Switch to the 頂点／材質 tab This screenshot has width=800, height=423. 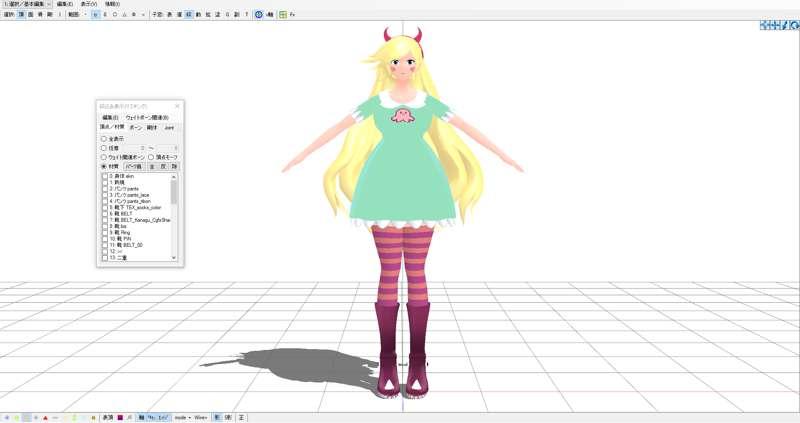112,127
